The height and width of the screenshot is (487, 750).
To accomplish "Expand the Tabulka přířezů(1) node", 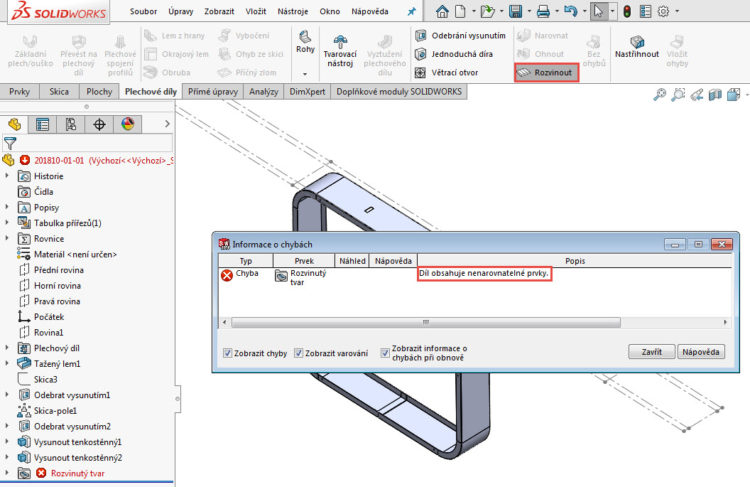I will coord(7,223).
